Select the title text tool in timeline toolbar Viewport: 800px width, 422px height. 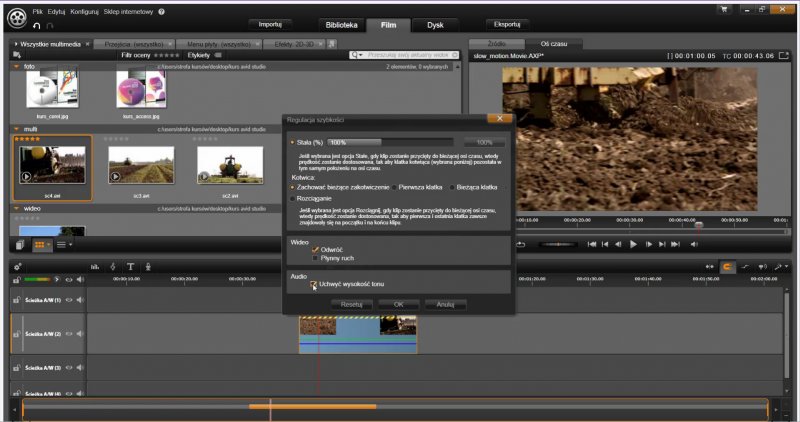click(x=130, y=266)
